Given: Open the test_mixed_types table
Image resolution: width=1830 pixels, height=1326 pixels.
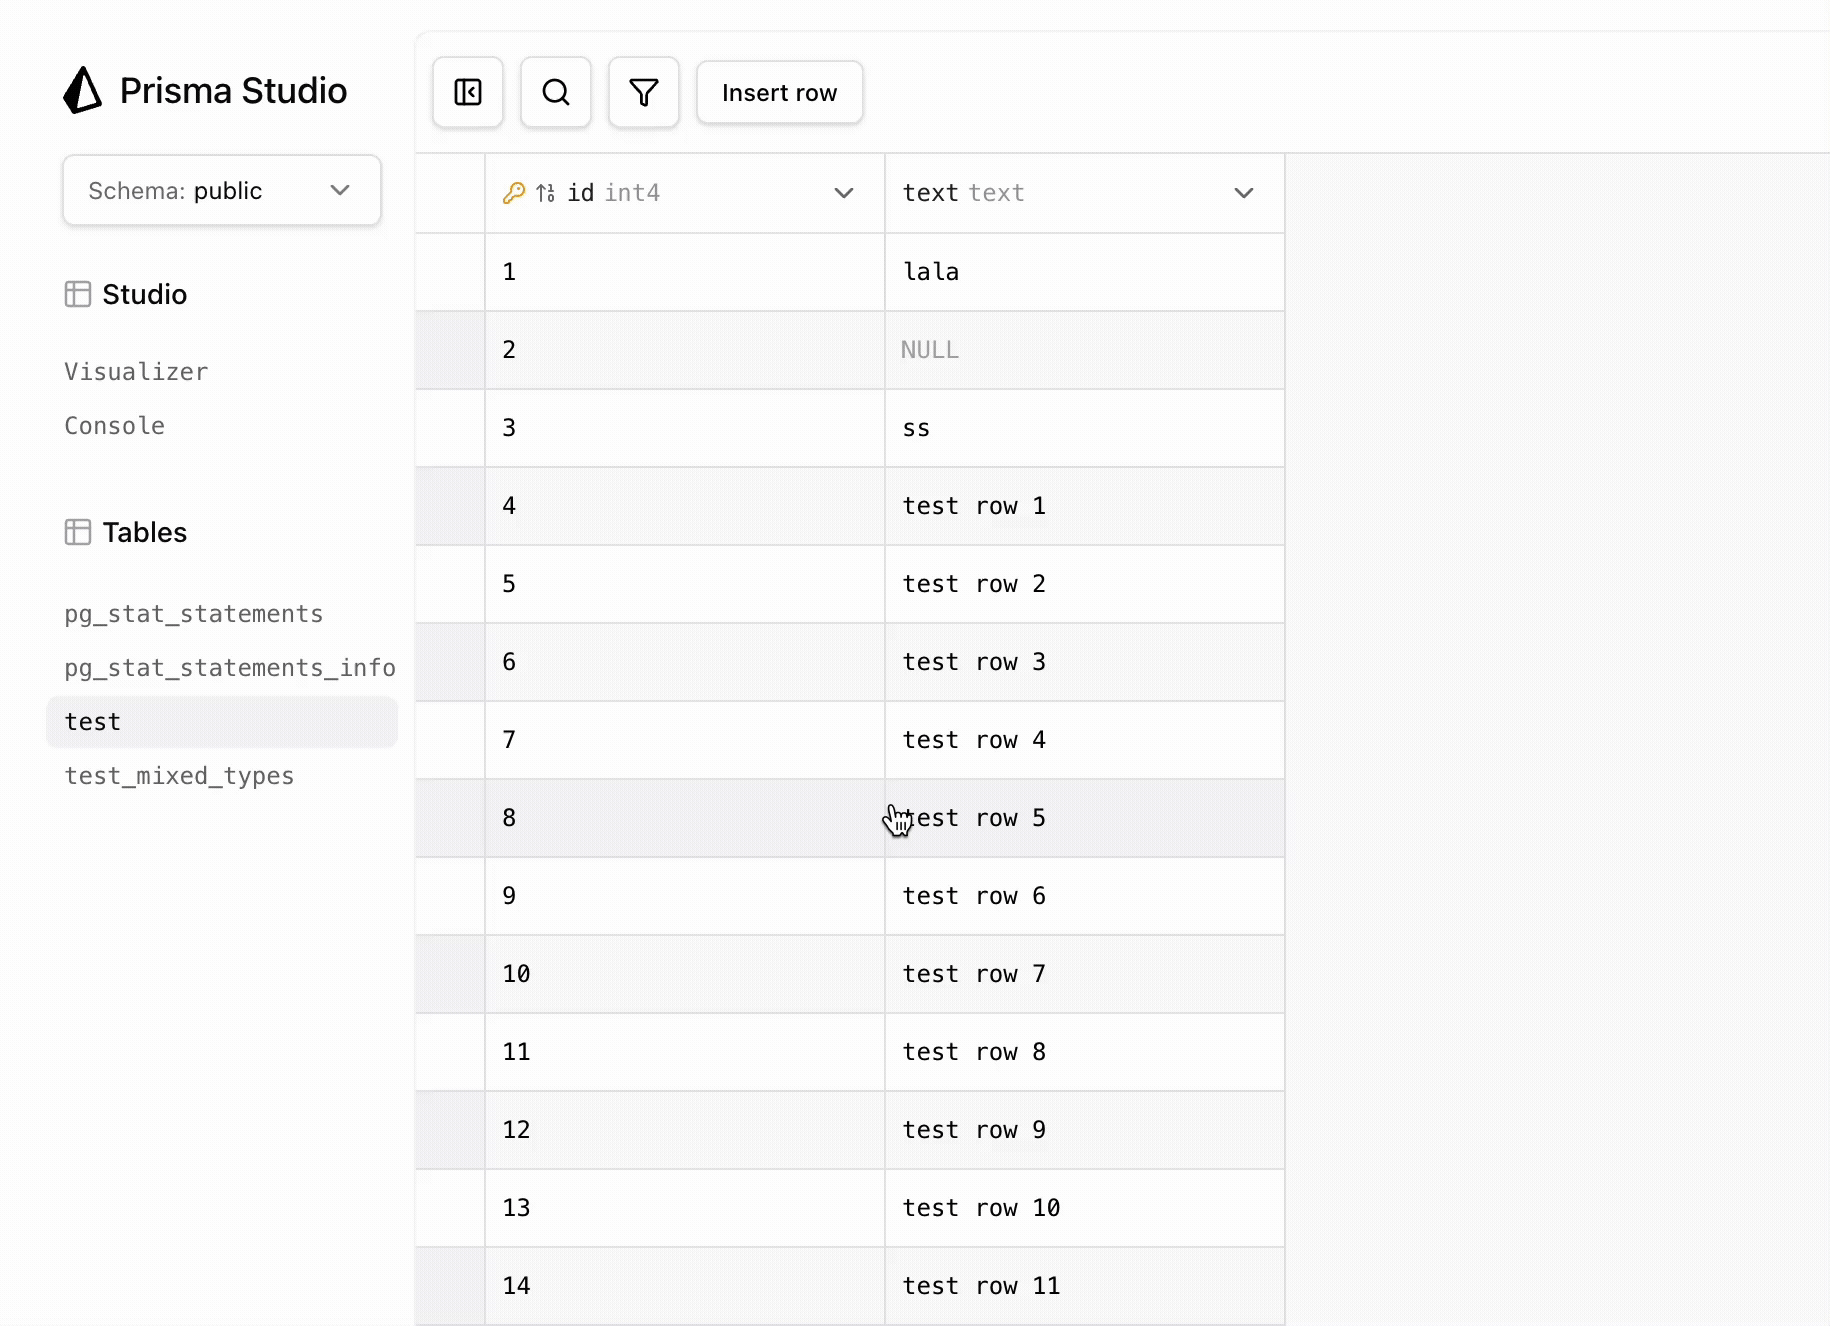Looking at the screenshot, I should tap(179, 775).
